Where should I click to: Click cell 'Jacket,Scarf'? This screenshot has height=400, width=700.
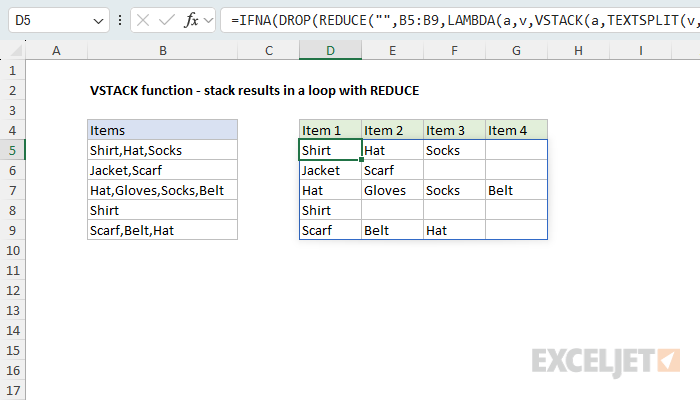(162, 171)
